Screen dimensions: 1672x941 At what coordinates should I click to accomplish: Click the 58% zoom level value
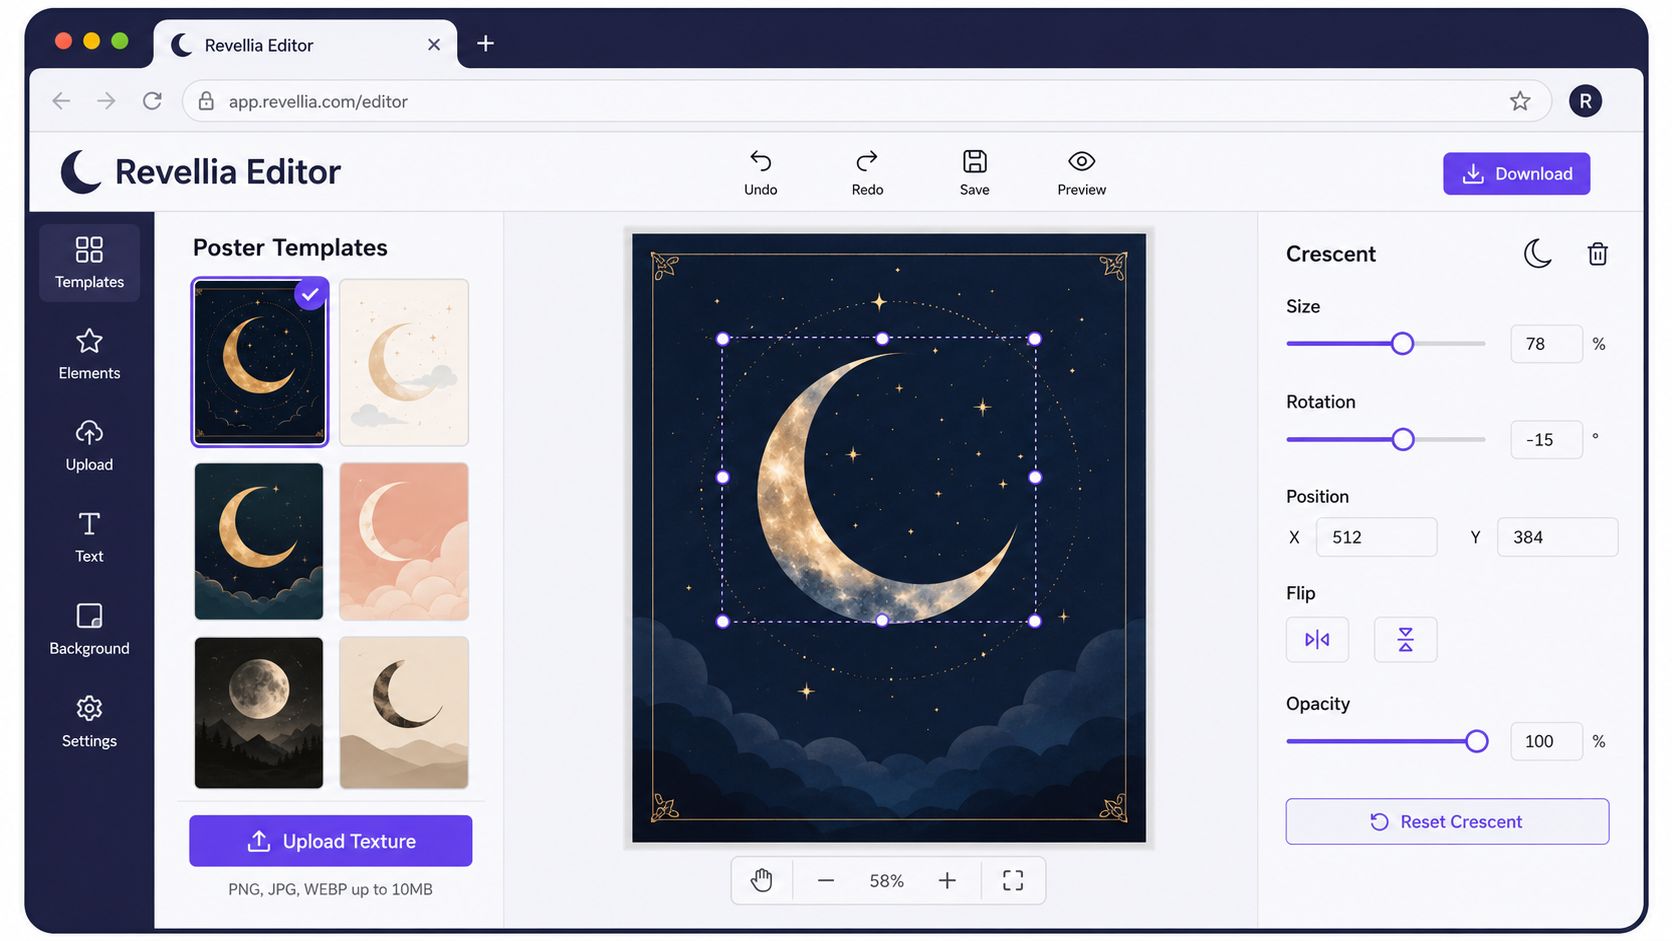point(886,881)
